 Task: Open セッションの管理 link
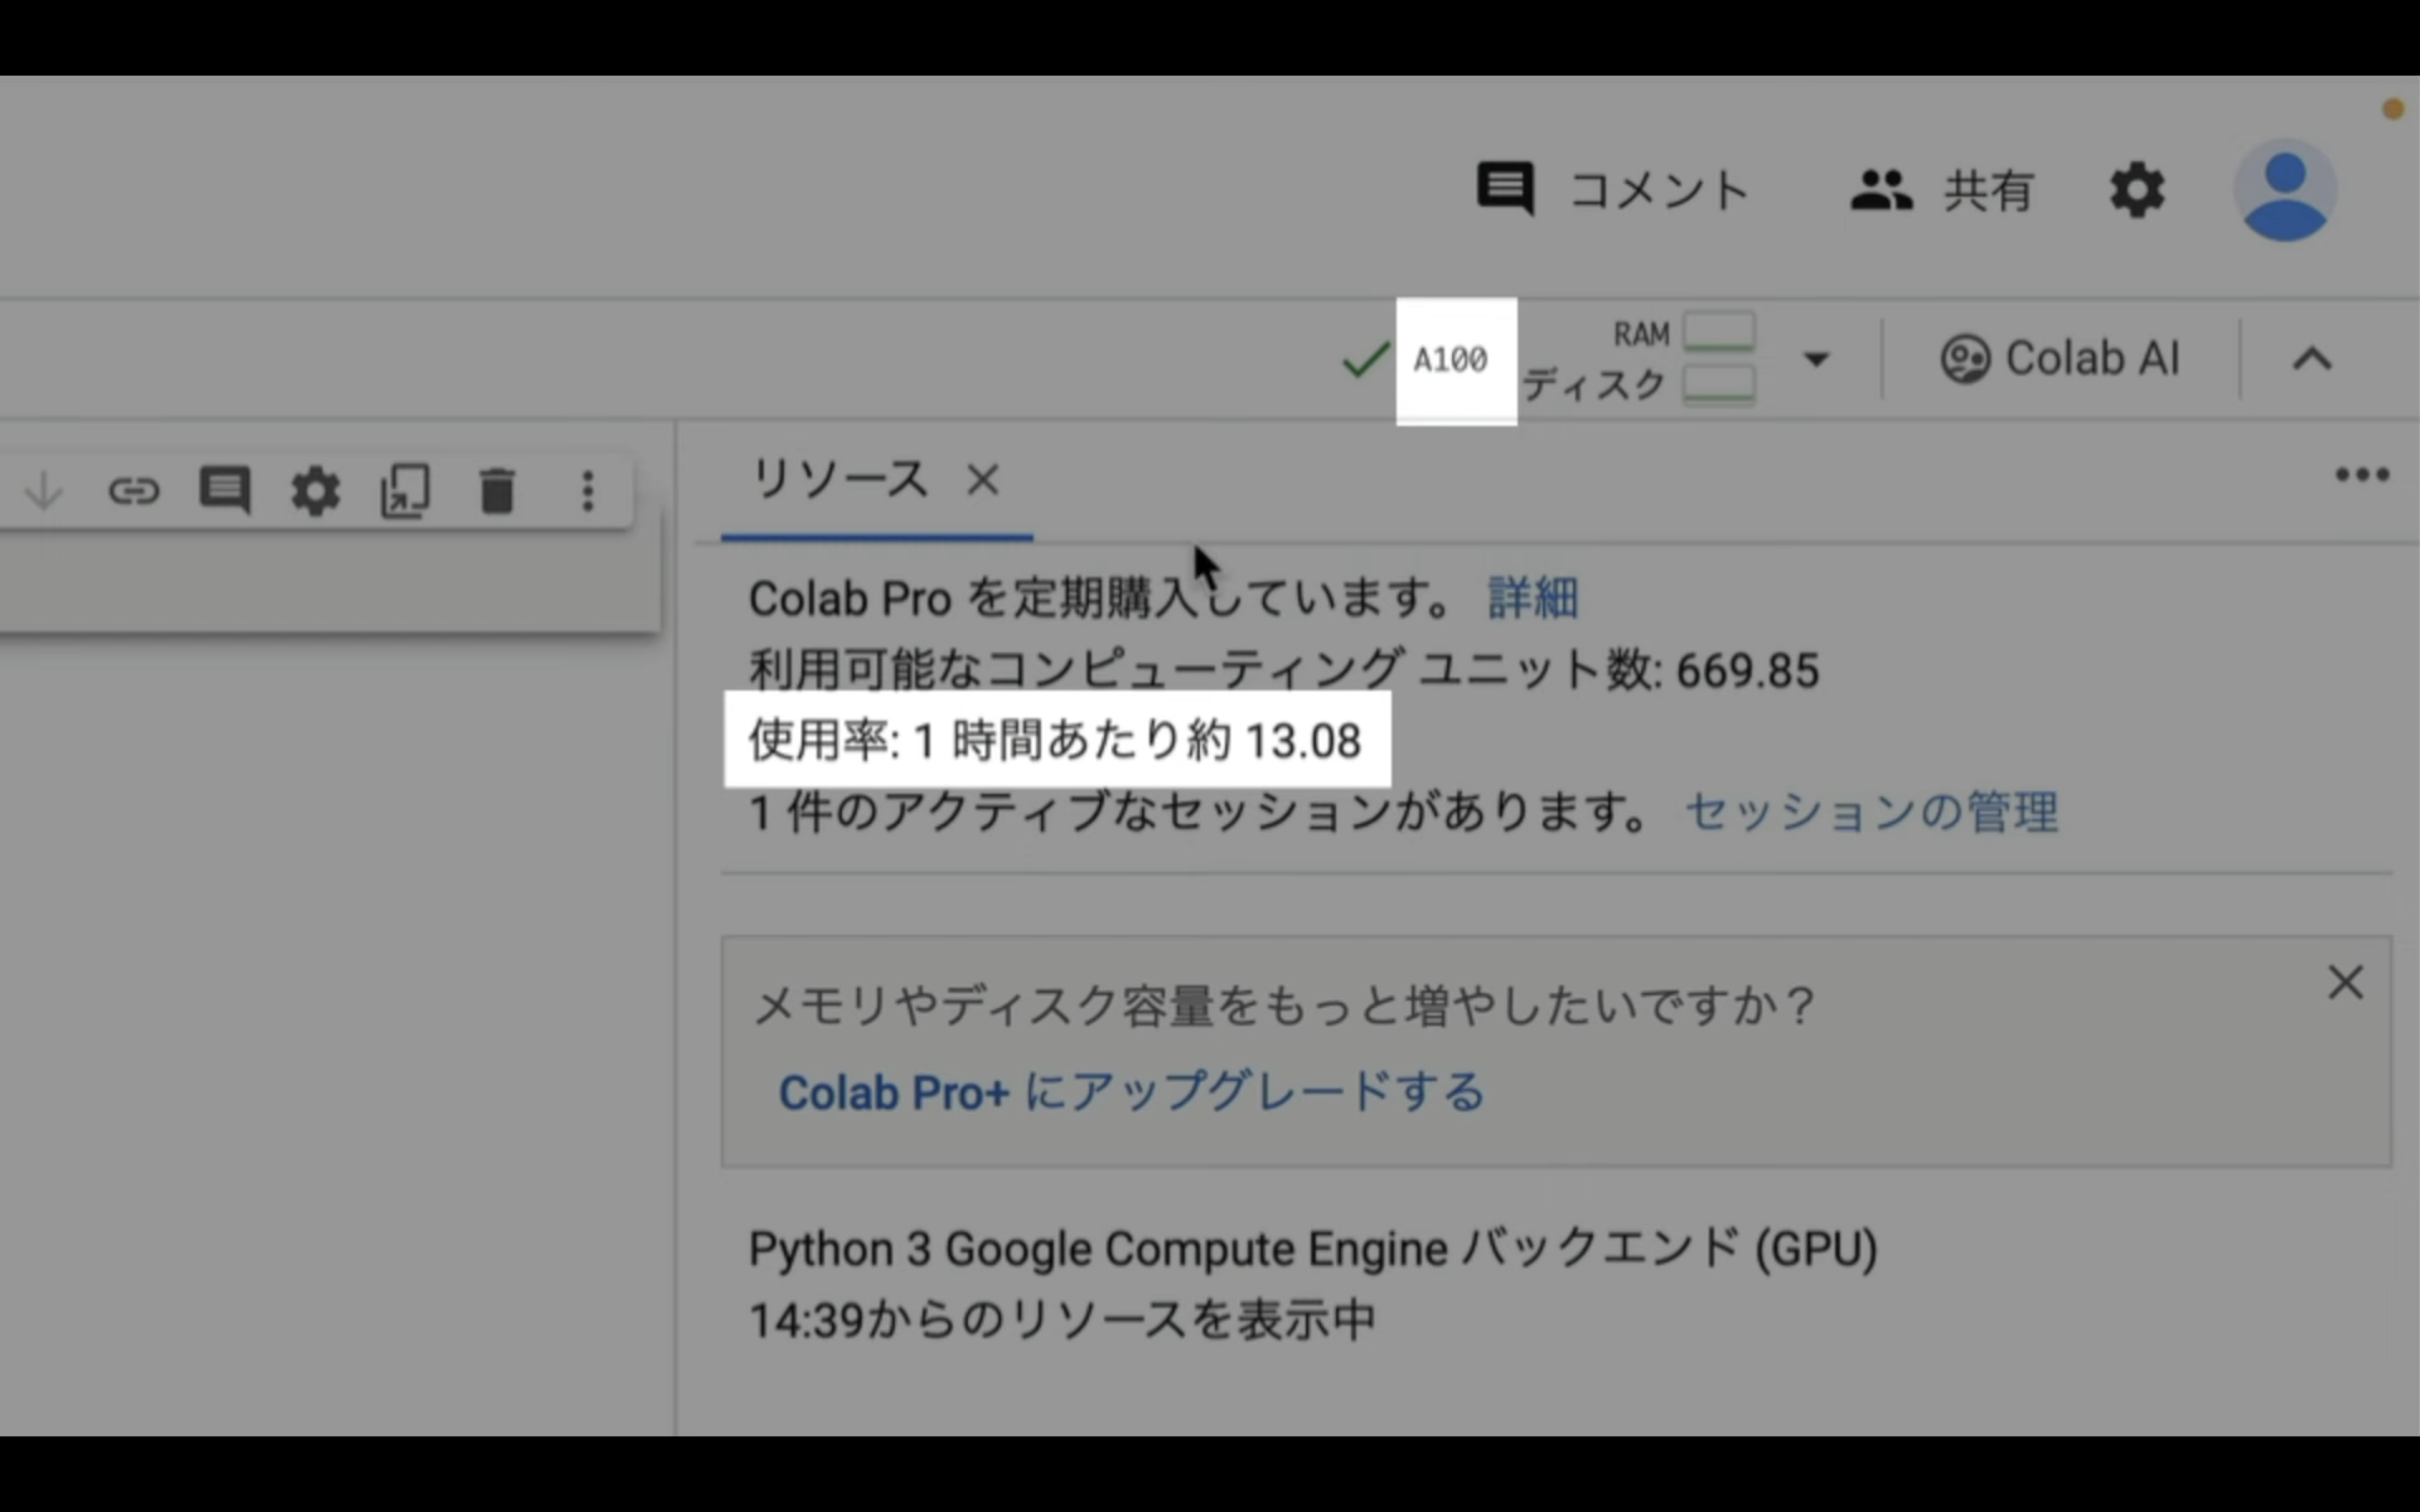(x=1872, y=812)
